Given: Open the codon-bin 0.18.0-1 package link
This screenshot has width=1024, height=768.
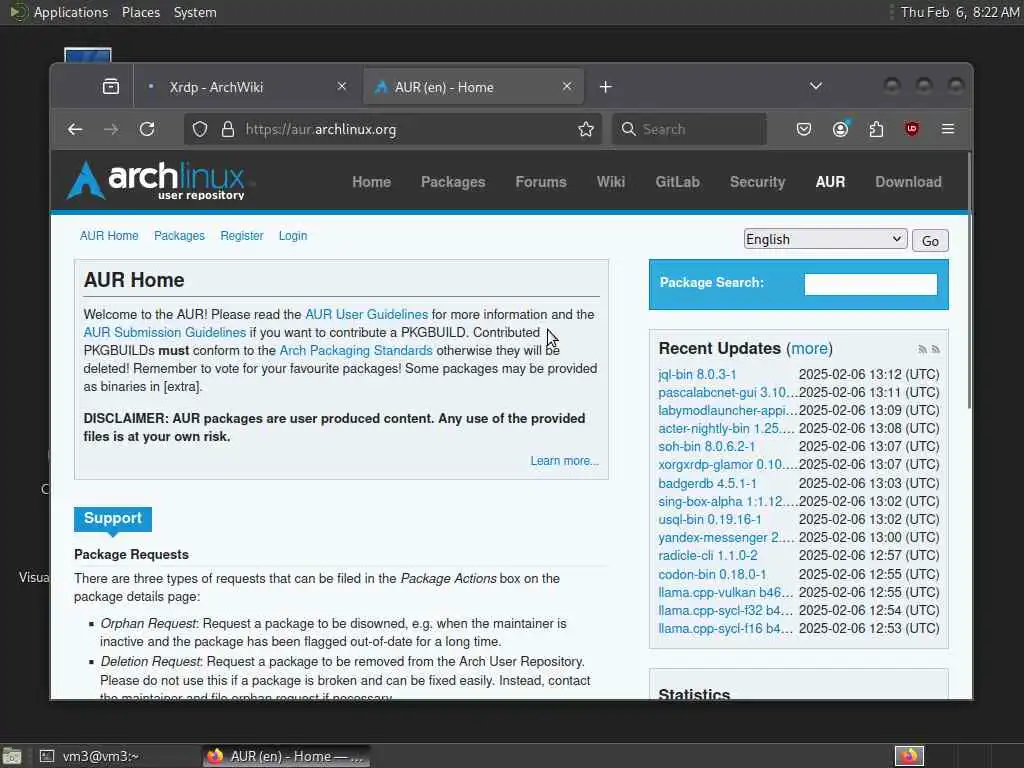Looking at the screenshot, I should tap(712, 575).
